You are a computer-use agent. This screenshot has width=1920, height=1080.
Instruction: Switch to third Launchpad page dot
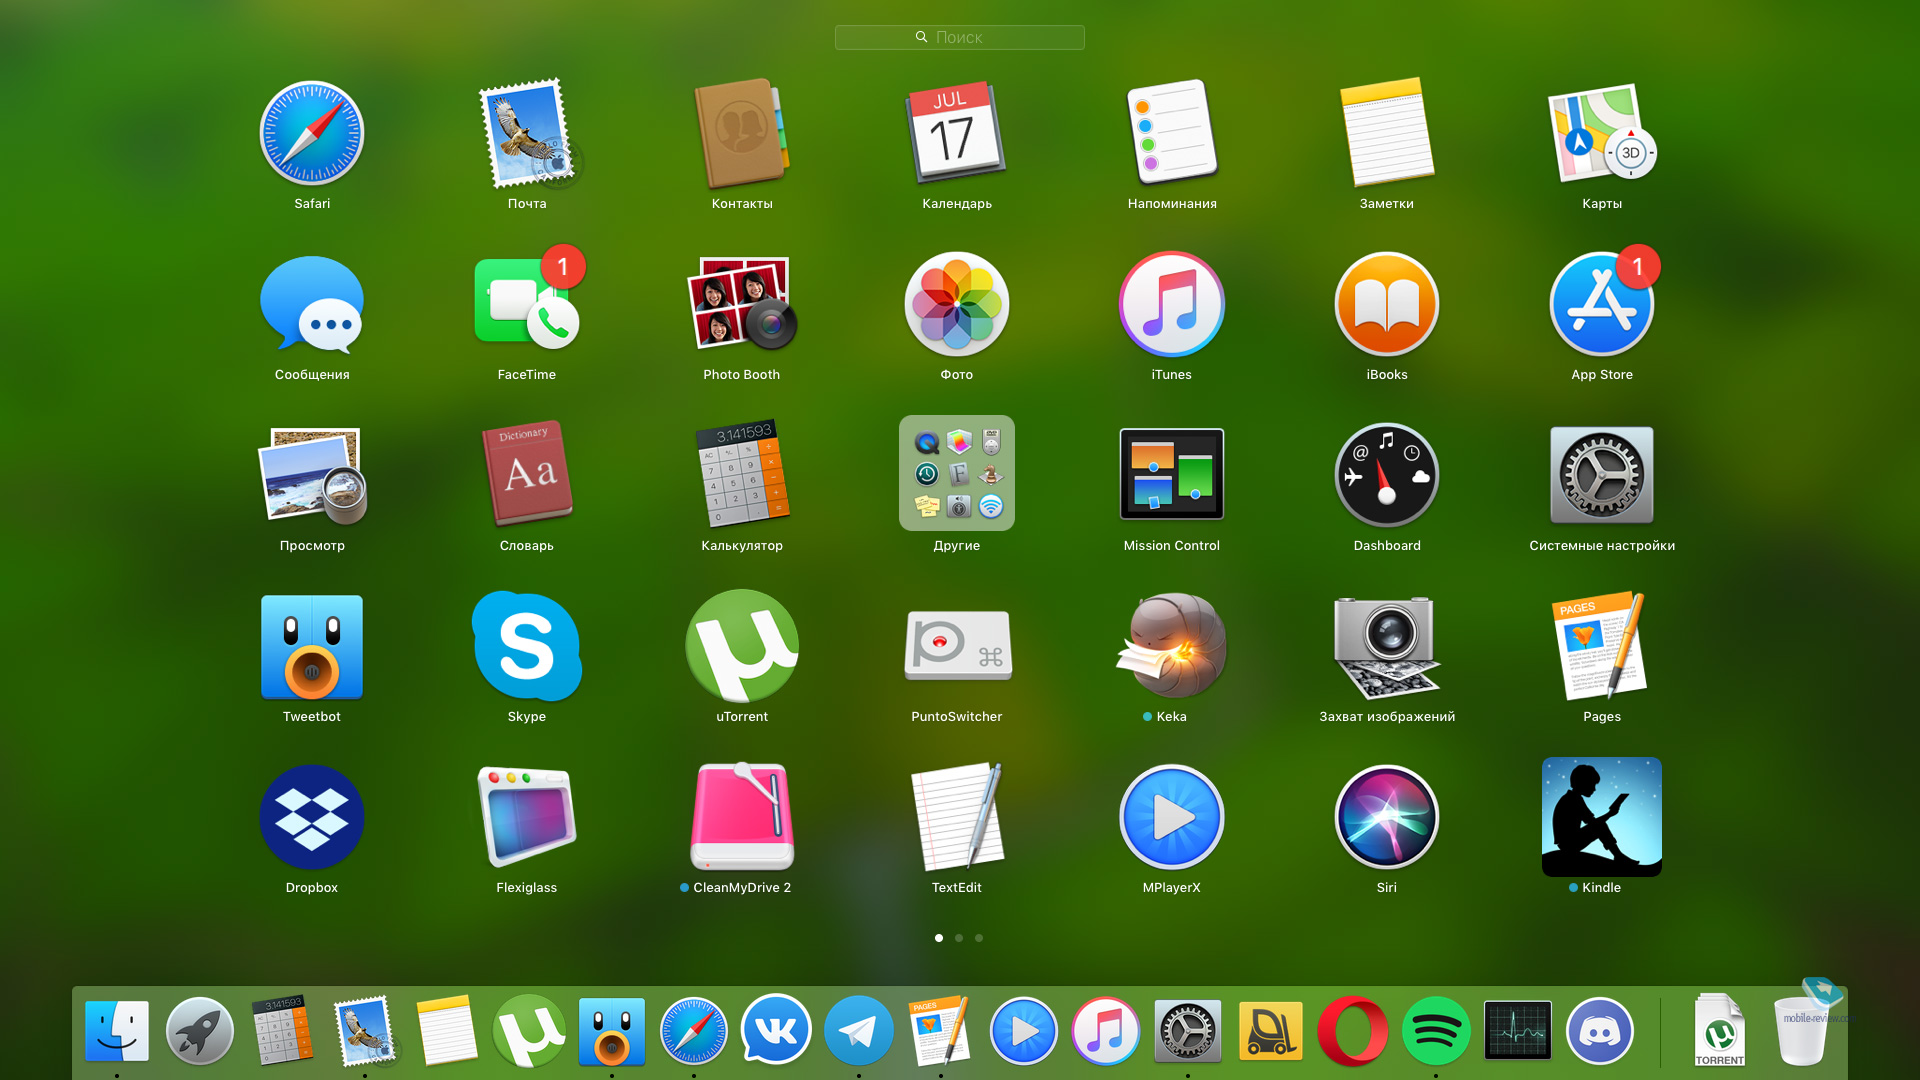click(x=979, y=938)
